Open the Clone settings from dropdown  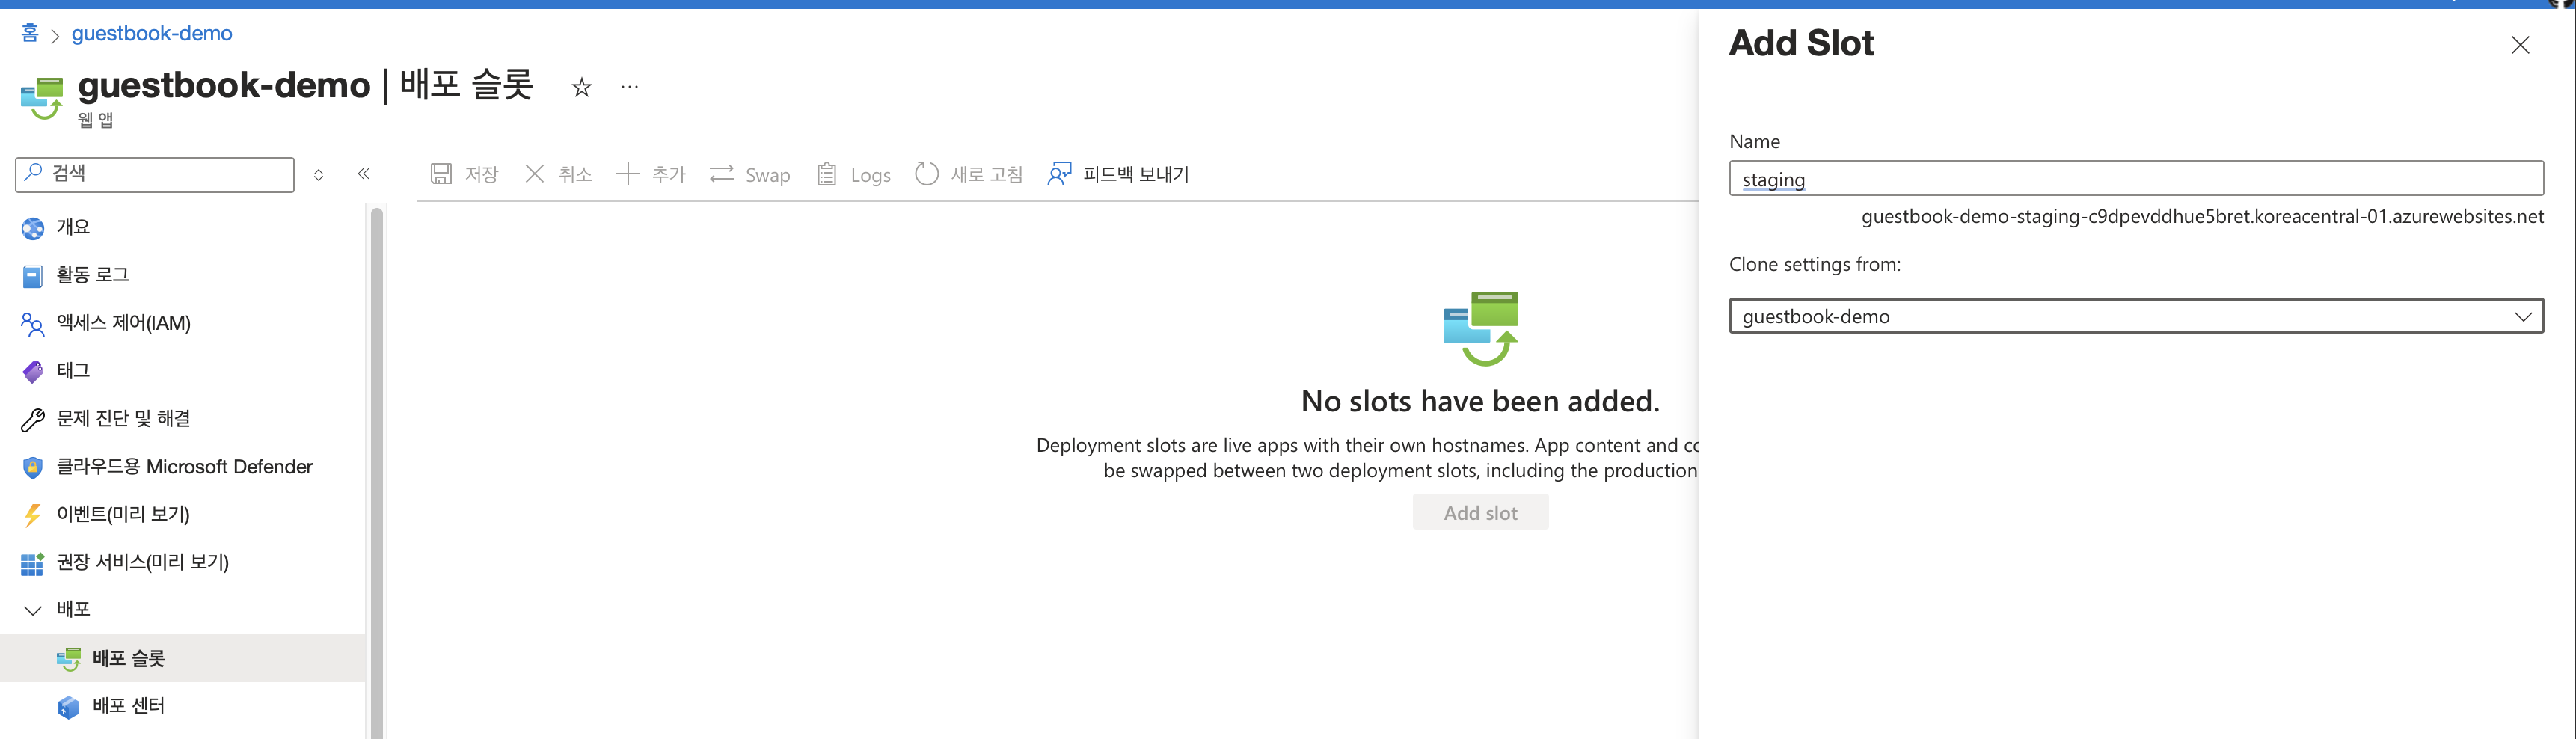[2136, 316]
